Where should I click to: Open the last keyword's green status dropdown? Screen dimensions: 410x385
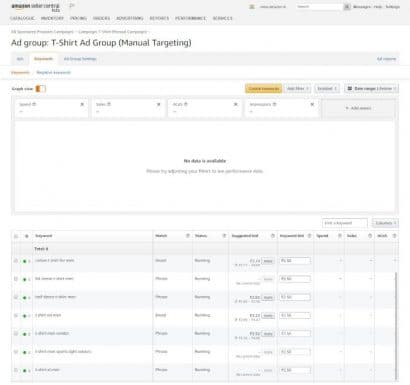click(x=26, y=371)
